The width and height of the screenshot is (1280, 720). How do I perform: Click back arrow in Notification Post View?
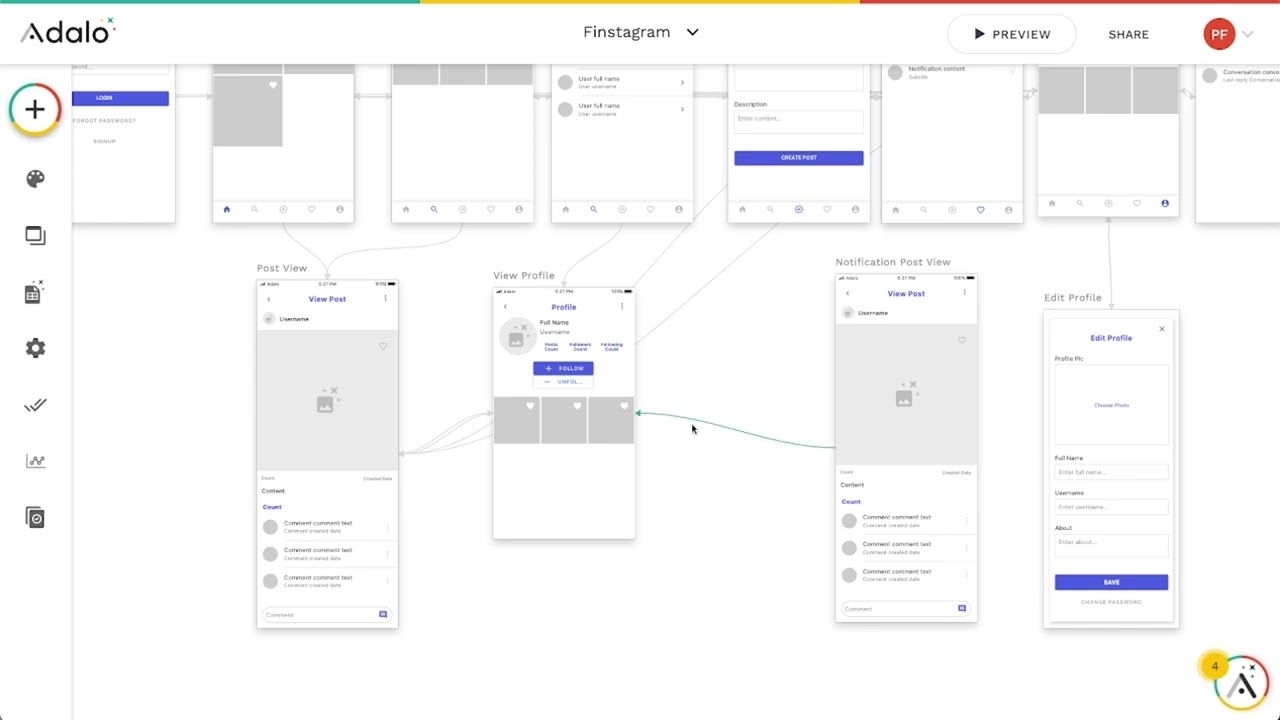tap(847, 293)
